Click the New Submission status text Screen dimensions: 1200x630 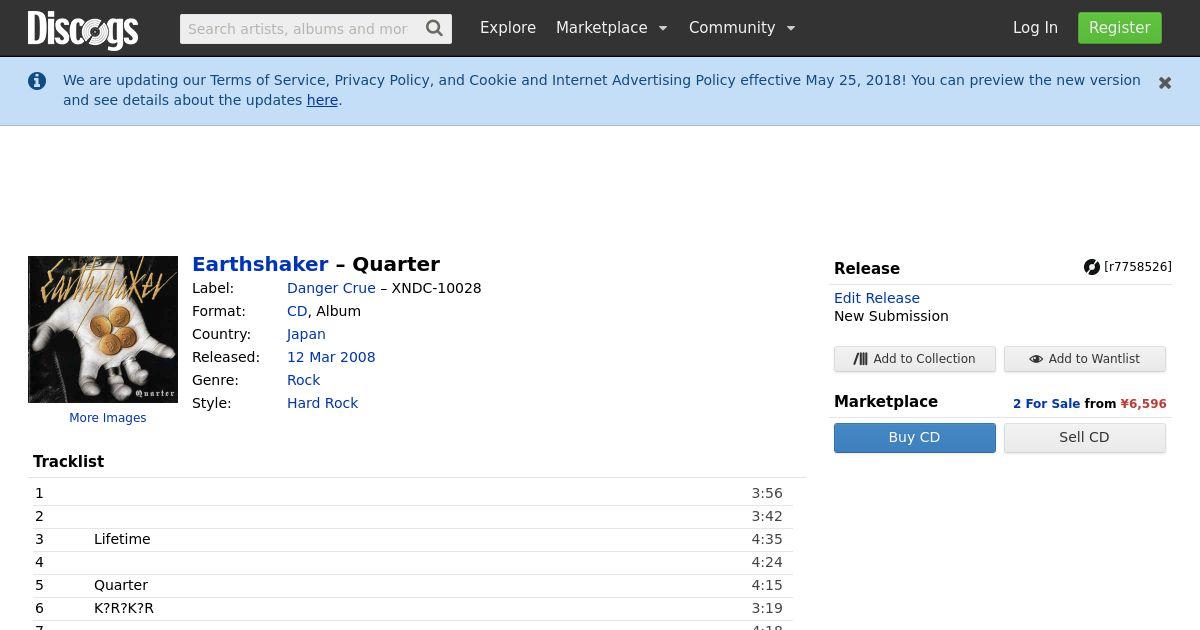tap(891, 316)
